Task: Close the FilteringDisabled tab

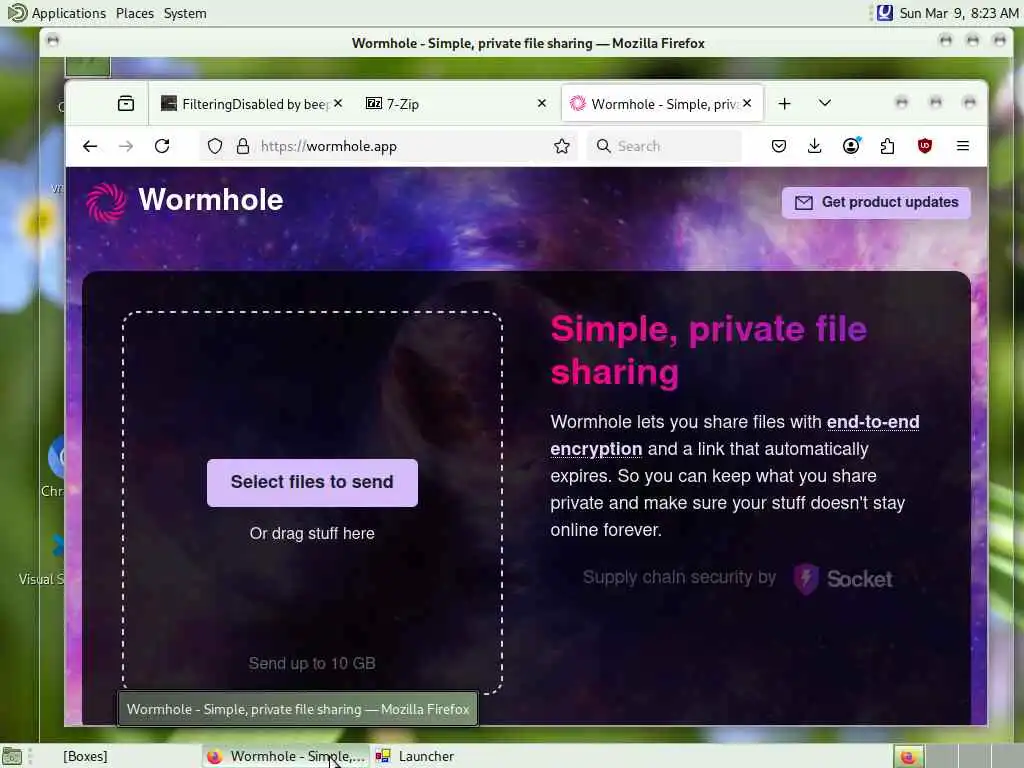Action: tap(338, 103)
